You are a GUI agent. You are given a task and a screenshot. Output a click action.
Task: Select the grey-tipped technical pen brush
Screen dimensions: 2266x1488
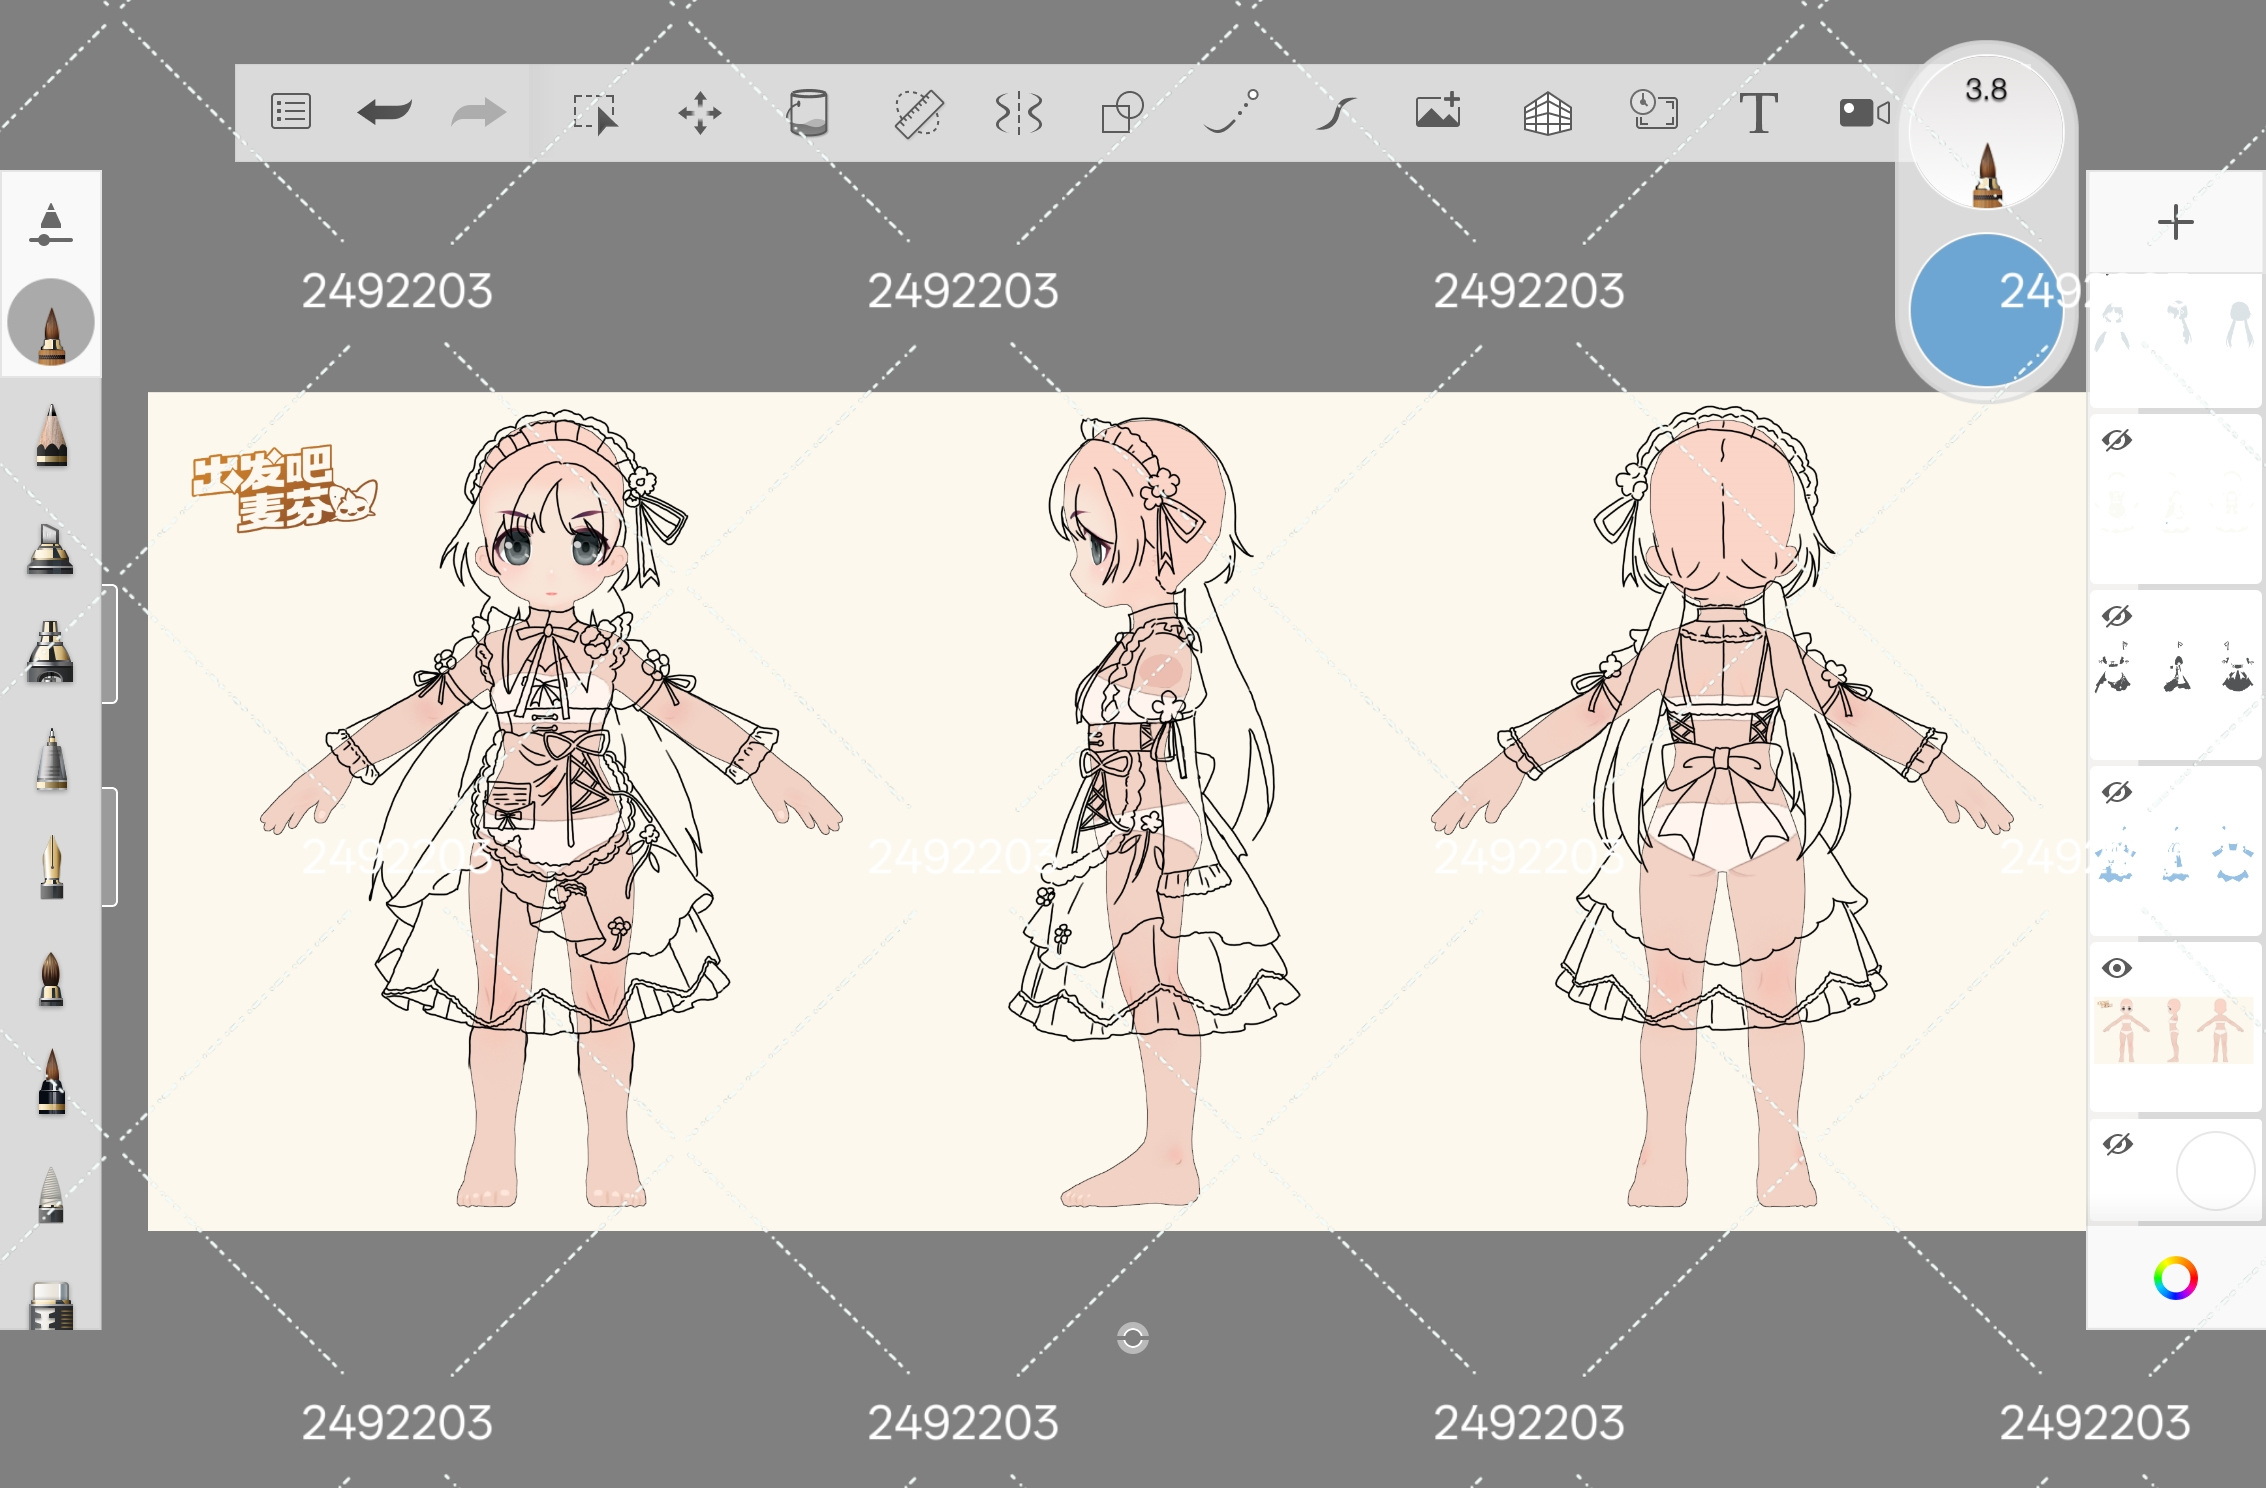tap(51, 760)
